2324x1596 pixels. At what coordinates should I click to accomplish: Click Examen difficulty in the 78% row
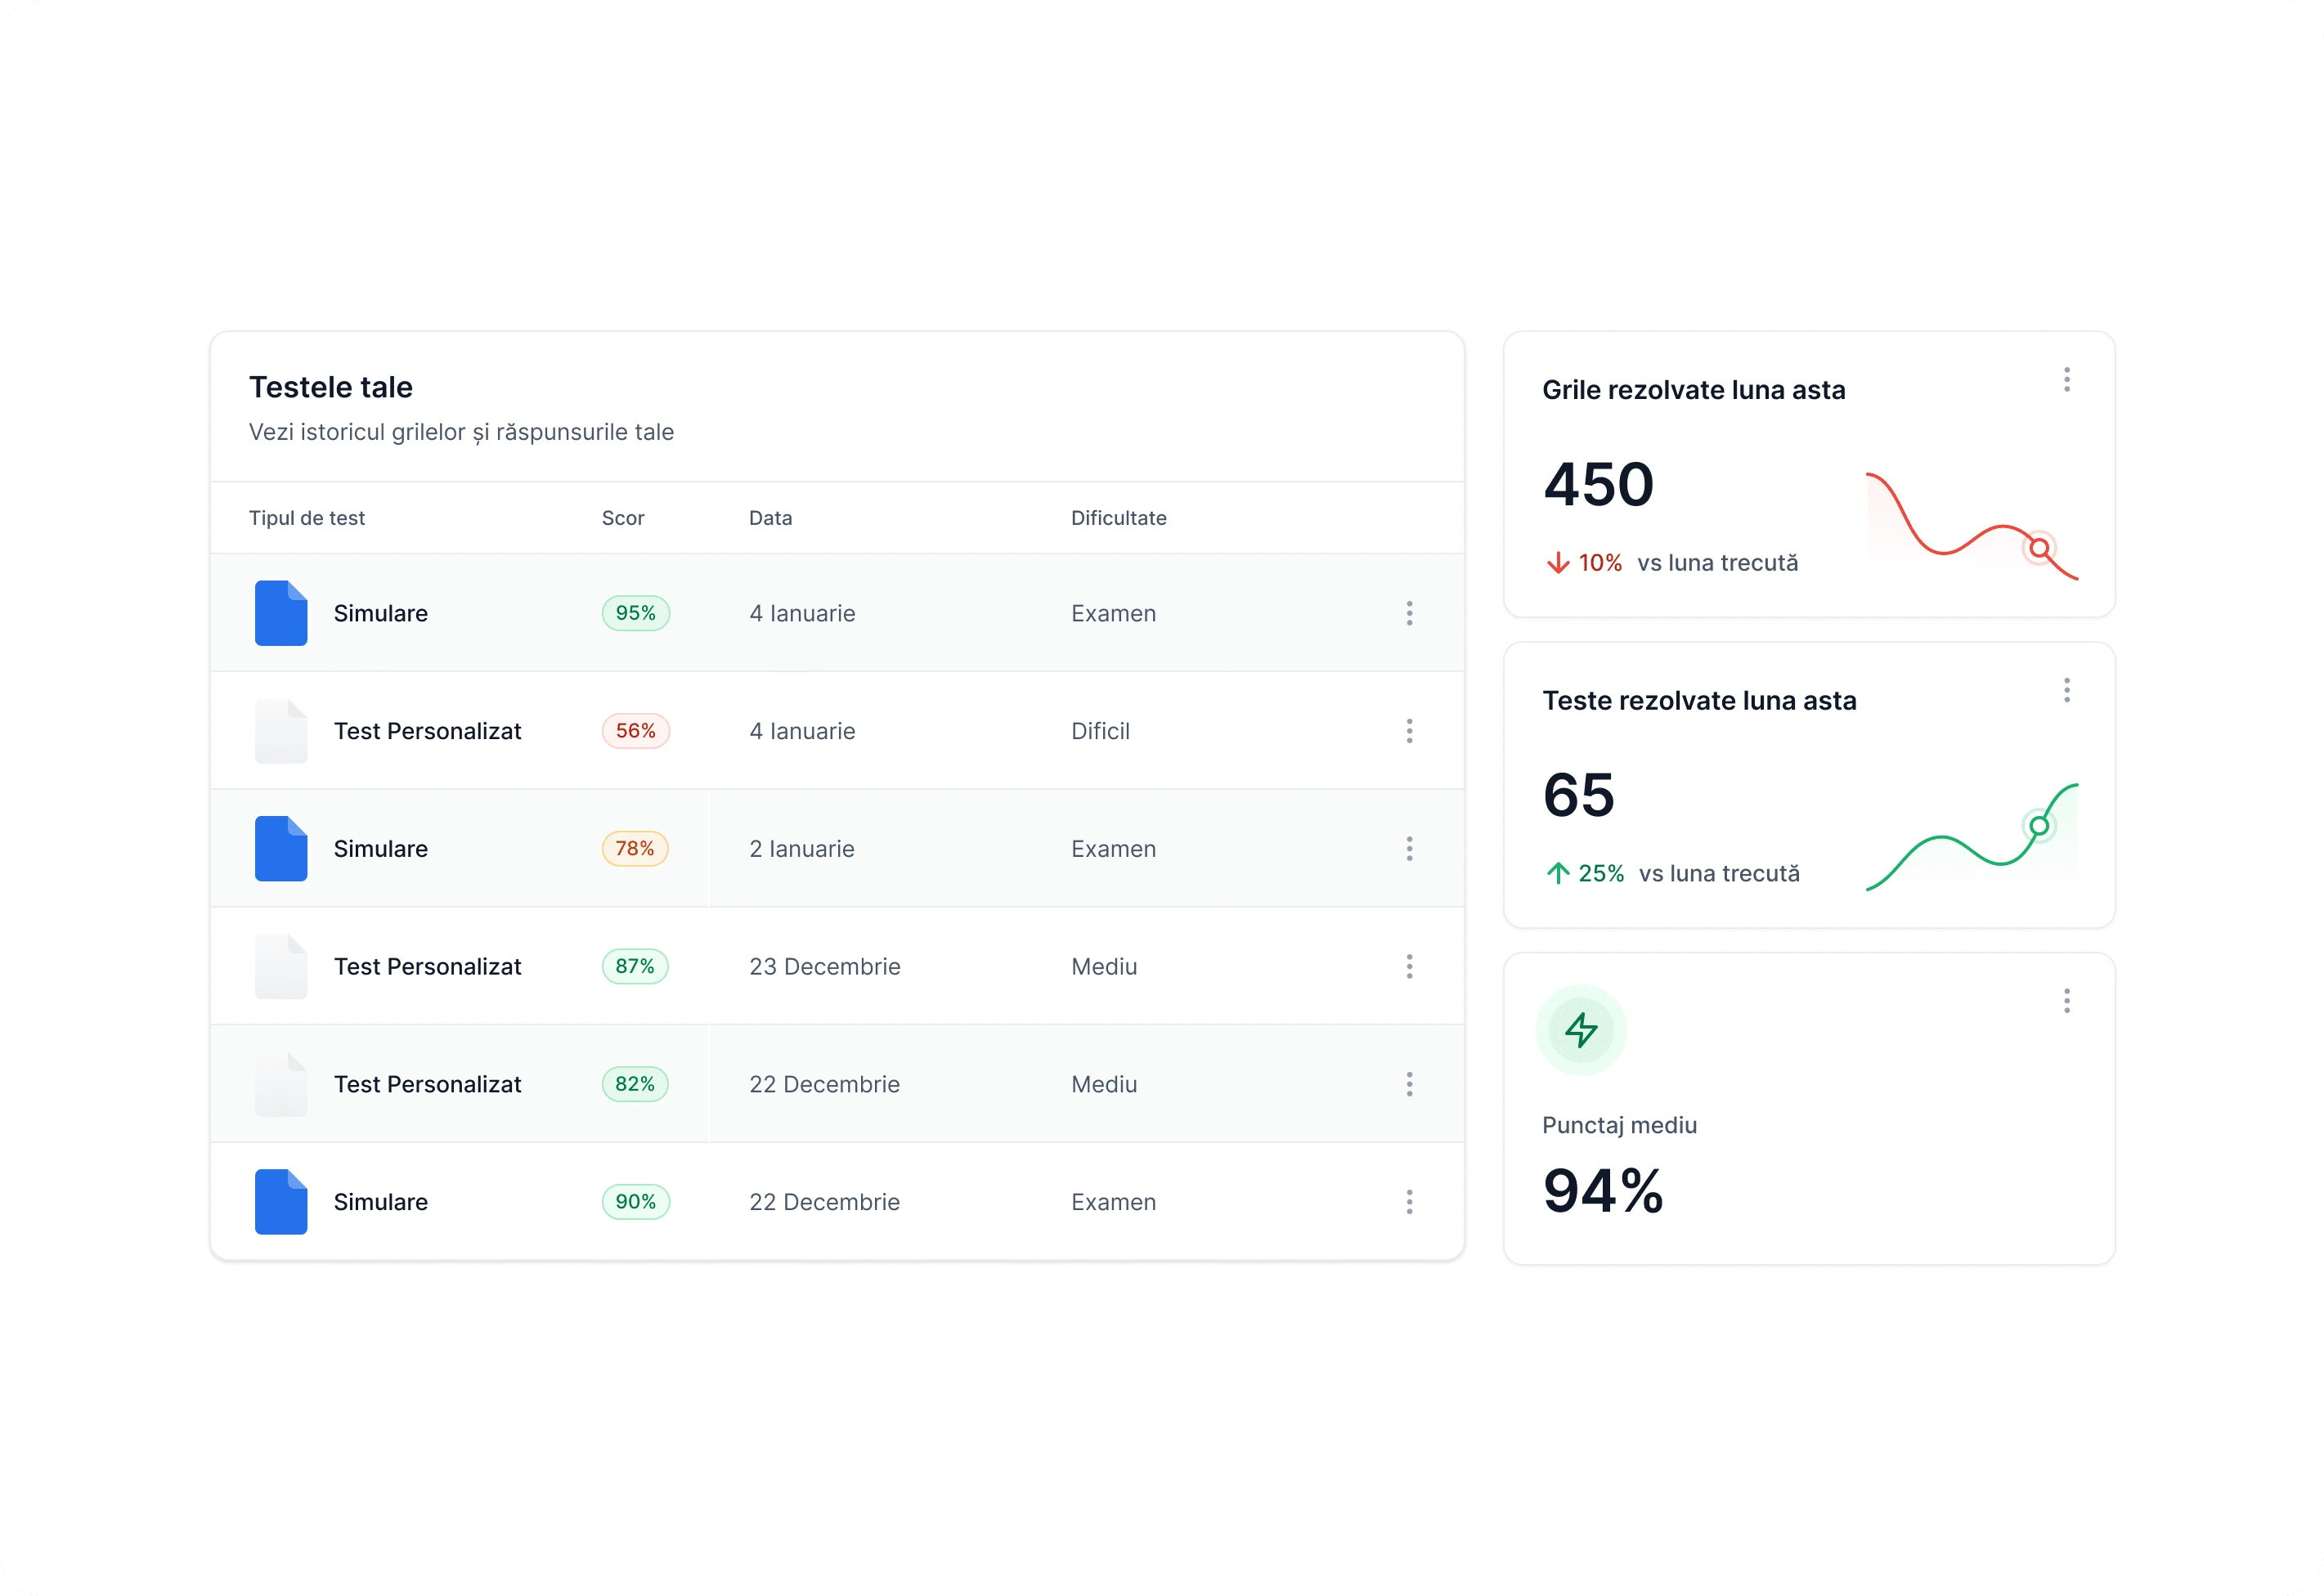[1113, 849]
